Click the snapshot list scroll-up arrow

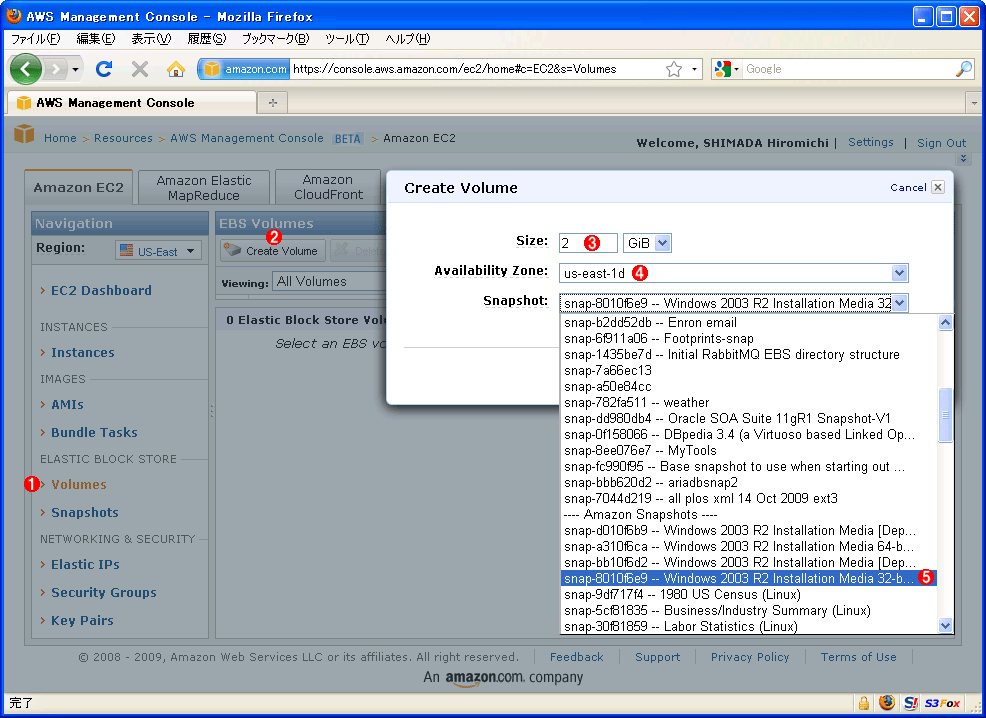click(945, 323)
